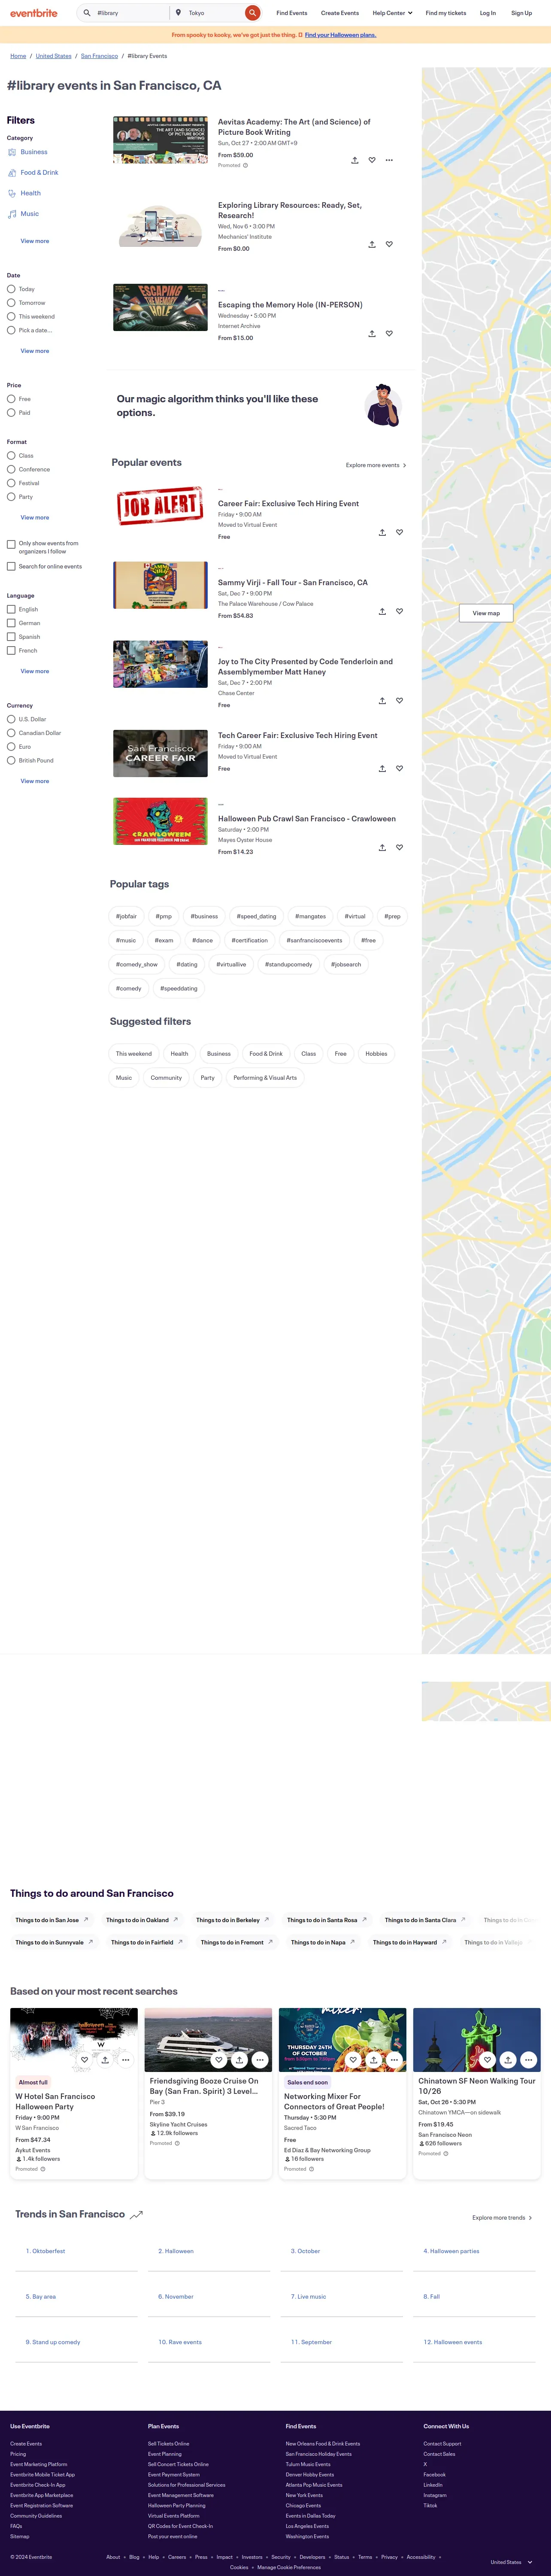The height and width of the screenshot is (2576, 551).
Task: Expand View more under Date
Action: tap(35, 351)
